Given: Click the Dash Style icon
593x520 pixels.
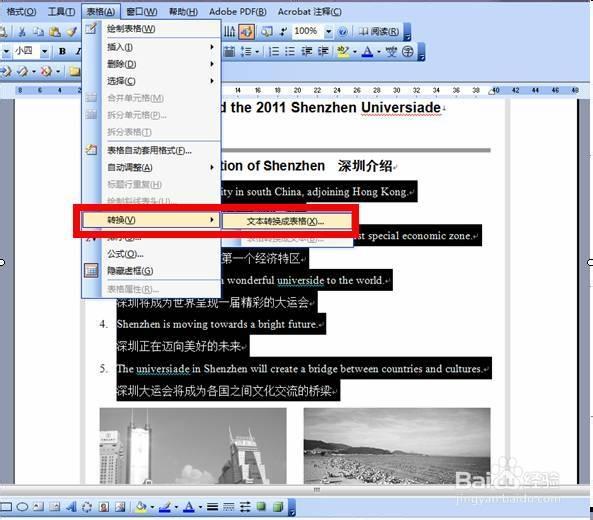Looking at the screenshot, I should click(229, 507).
